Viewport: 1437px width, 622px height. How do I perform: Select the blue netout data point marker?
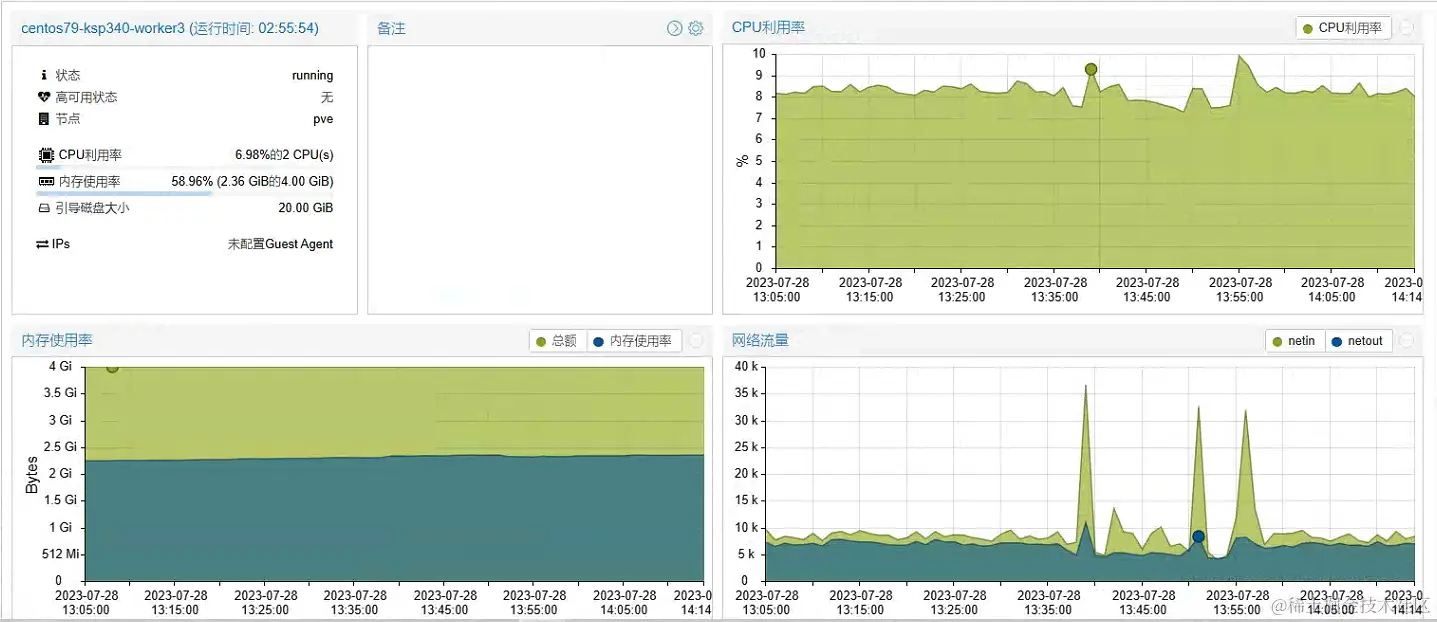pyautogui.click(x=1198, y=537)
